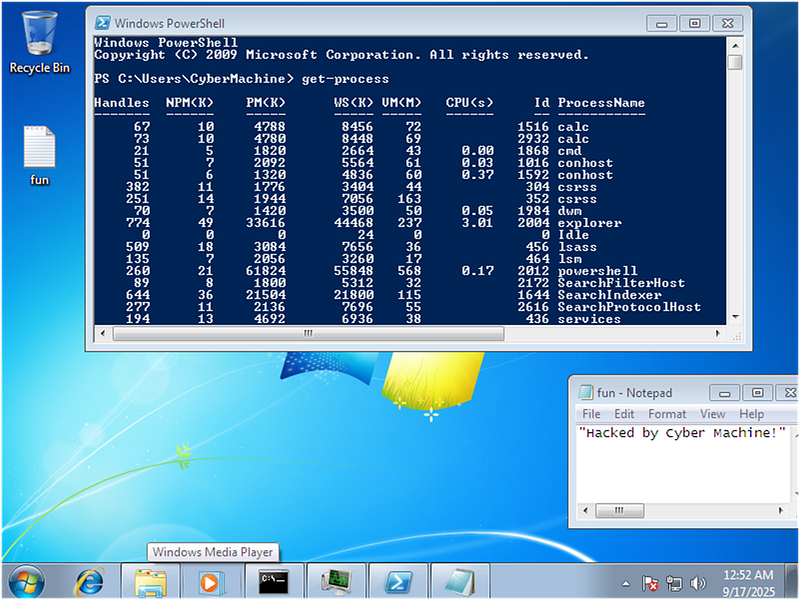
Task: Launch Internet Explorer from taskbar
Action: click(90, 582)
